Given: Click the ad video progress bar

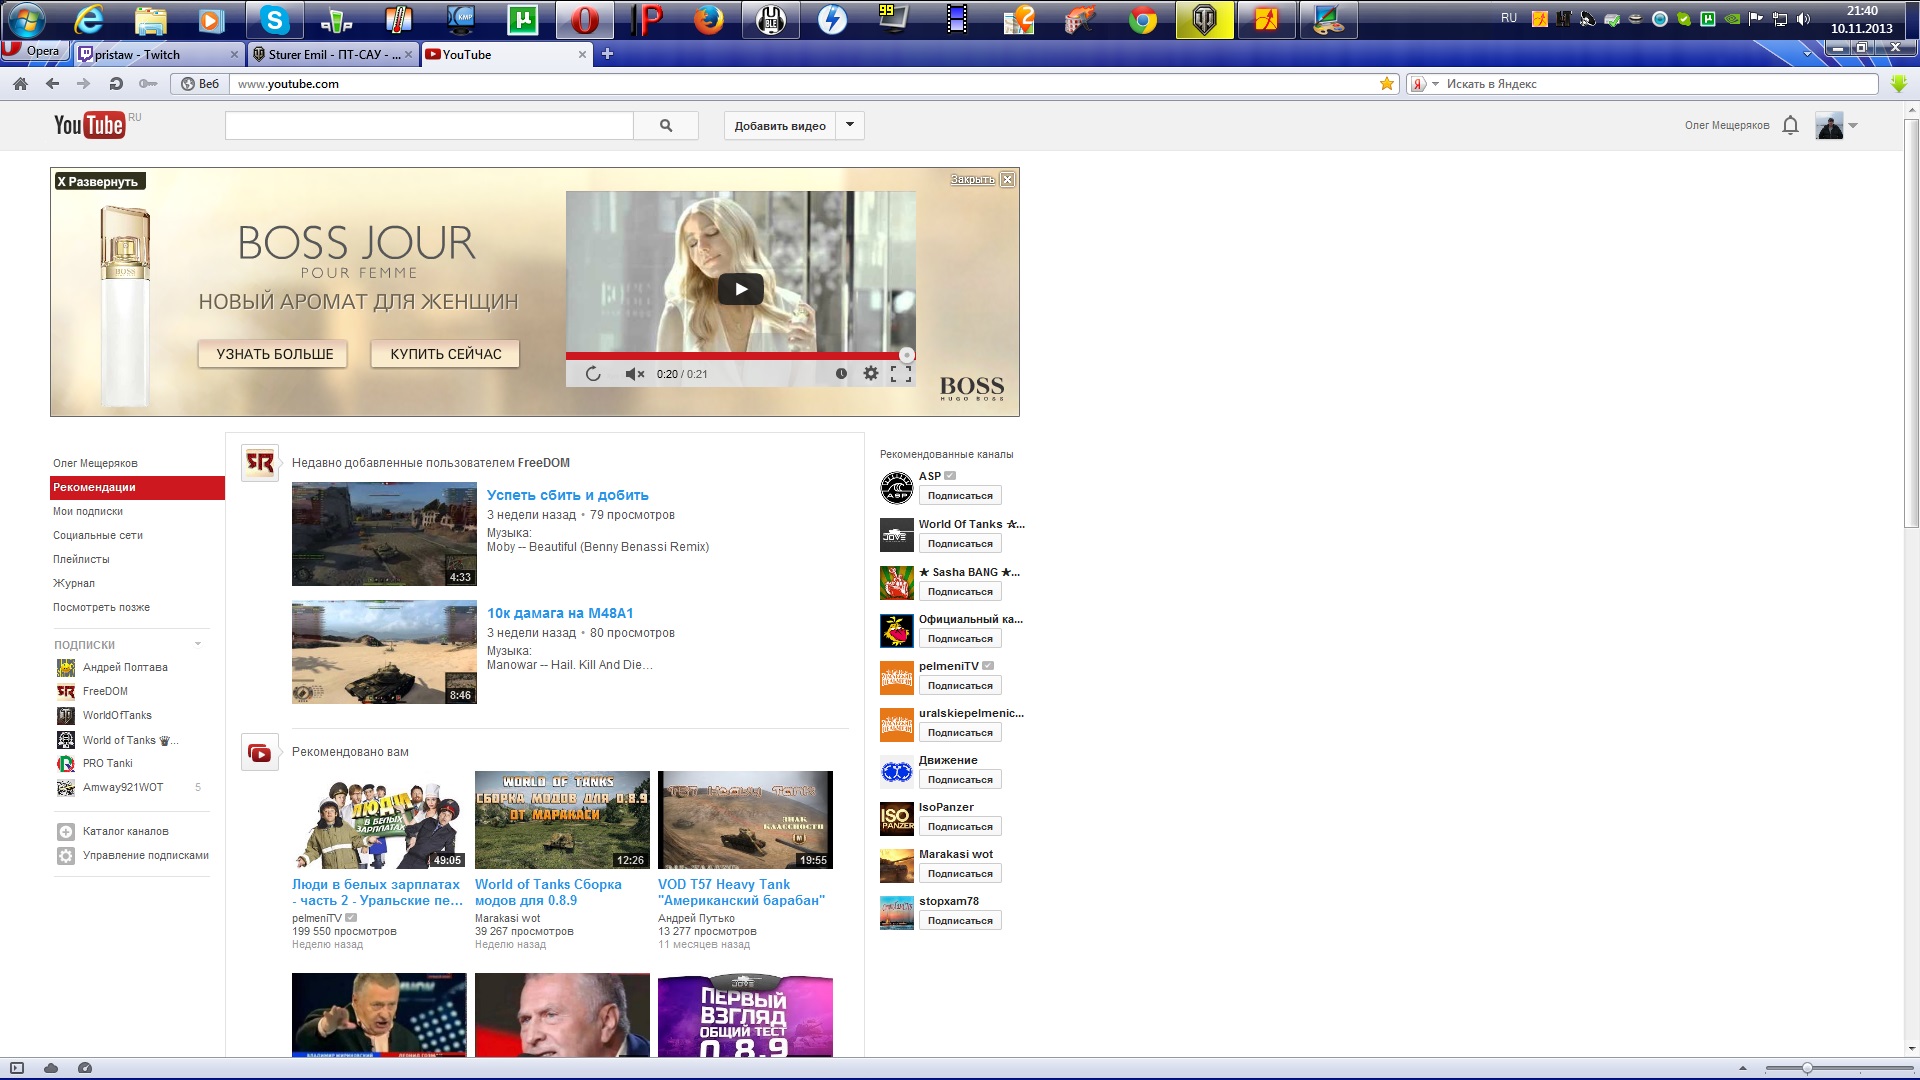Looking at the screenshot, I should [x=740, y=355].
